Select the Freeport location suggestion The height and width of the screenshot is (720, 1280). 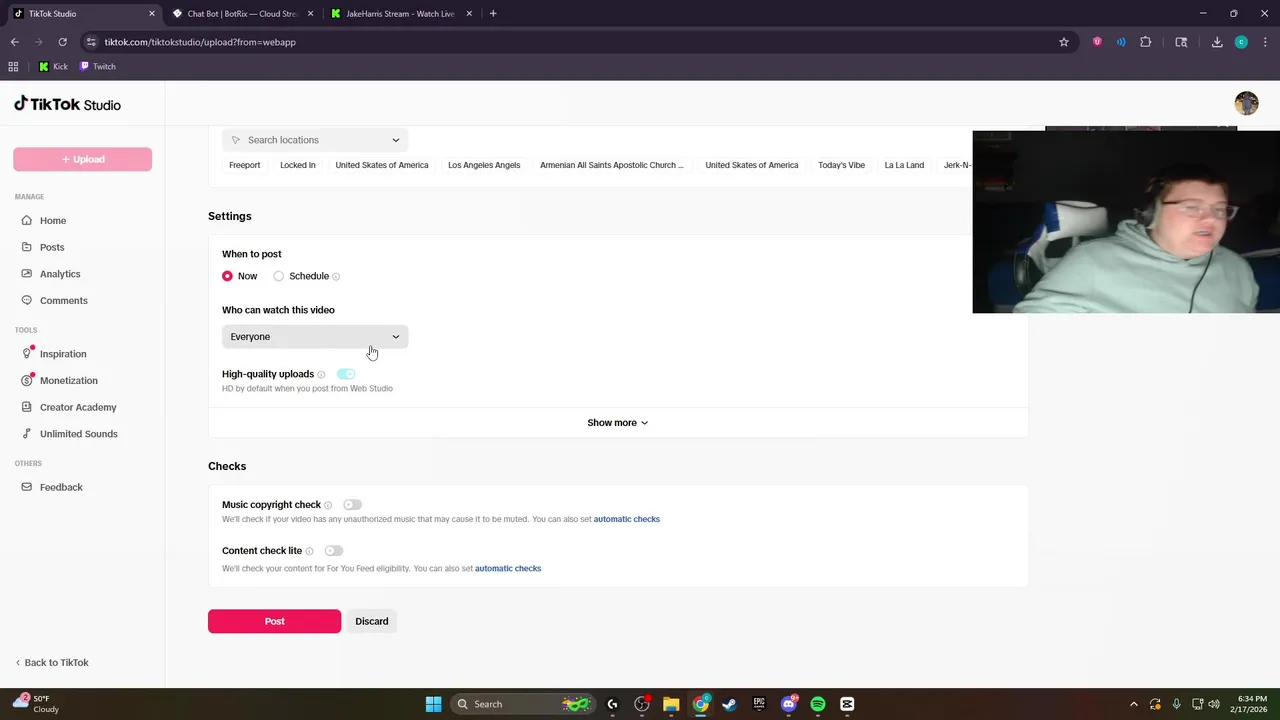click(245, 165)
